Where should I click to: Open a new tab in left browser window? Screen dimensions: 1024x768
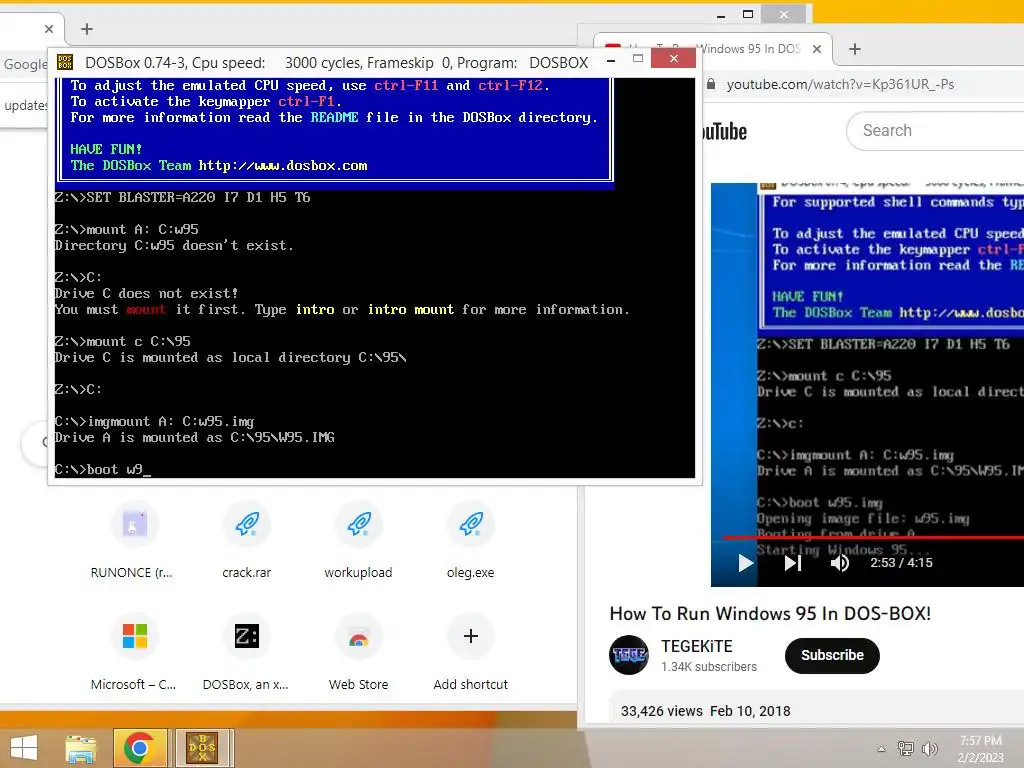tap(87, 29)
